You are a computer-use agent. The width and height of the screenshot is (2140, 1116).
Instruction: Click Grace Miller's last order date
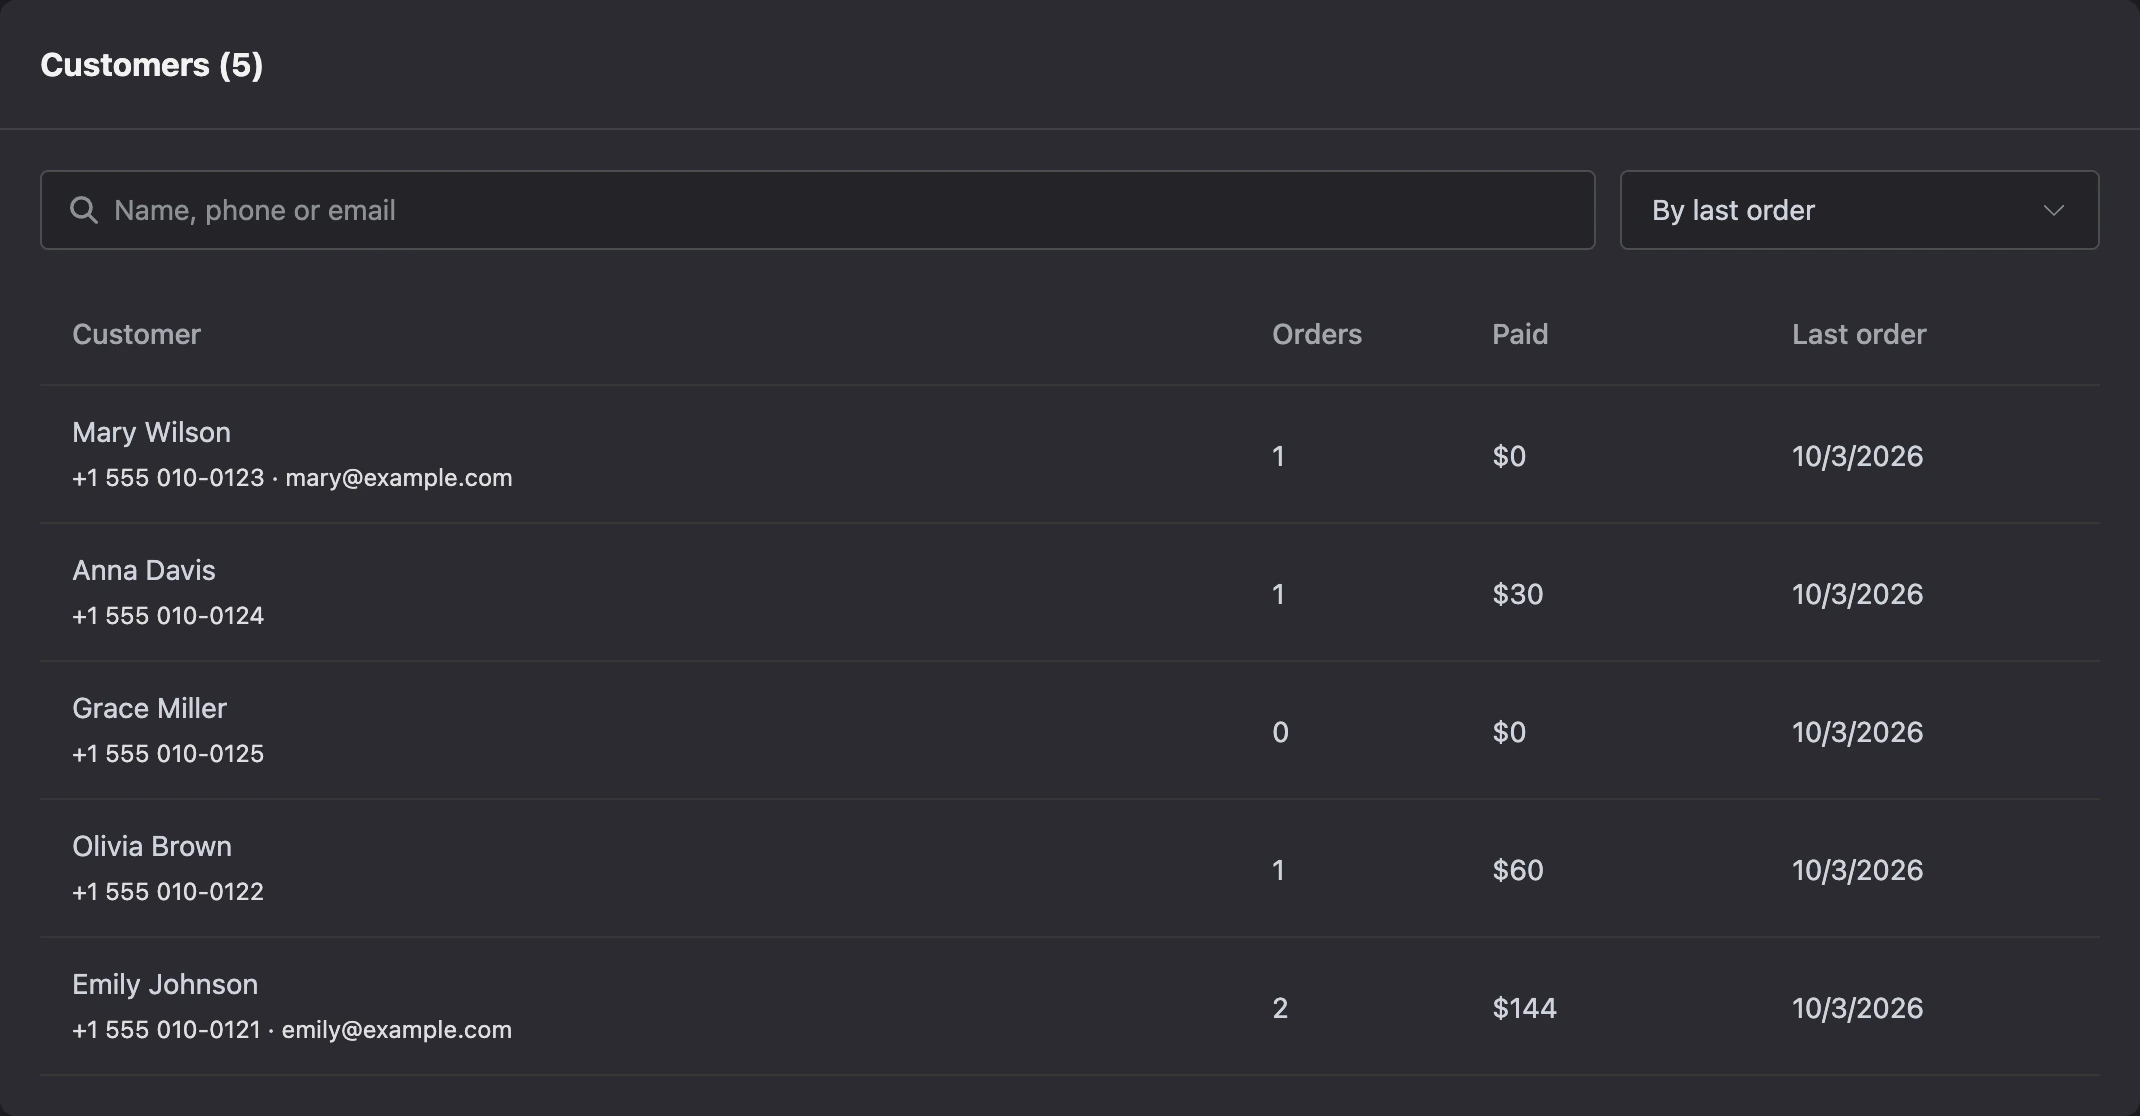[1857, 732]
